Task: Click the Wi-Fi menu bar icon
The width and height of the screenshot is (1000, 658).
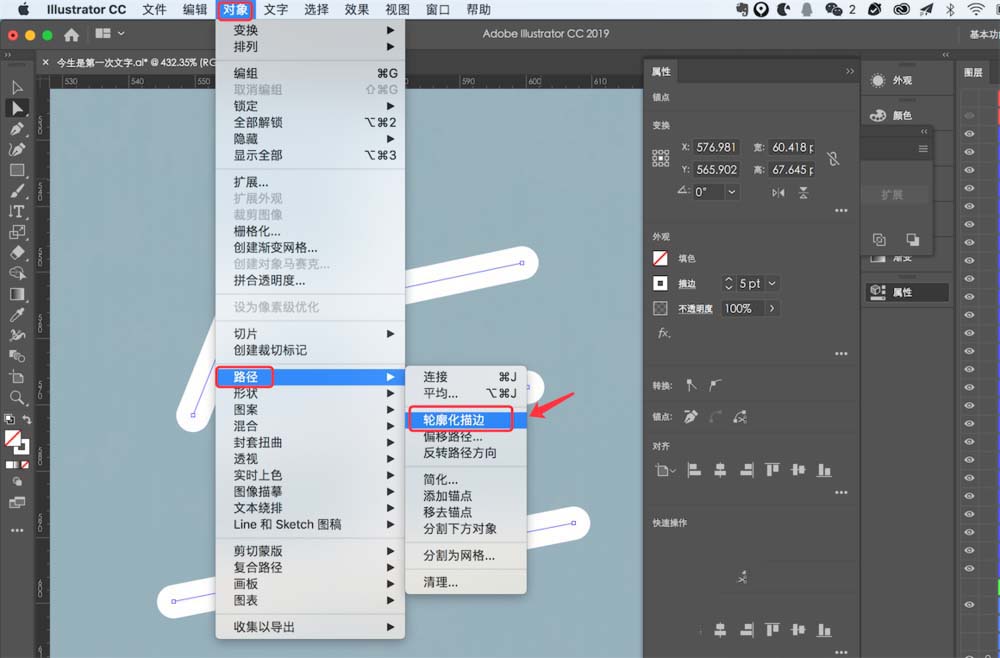Action: pyautogui.click(x=976, y=10)
